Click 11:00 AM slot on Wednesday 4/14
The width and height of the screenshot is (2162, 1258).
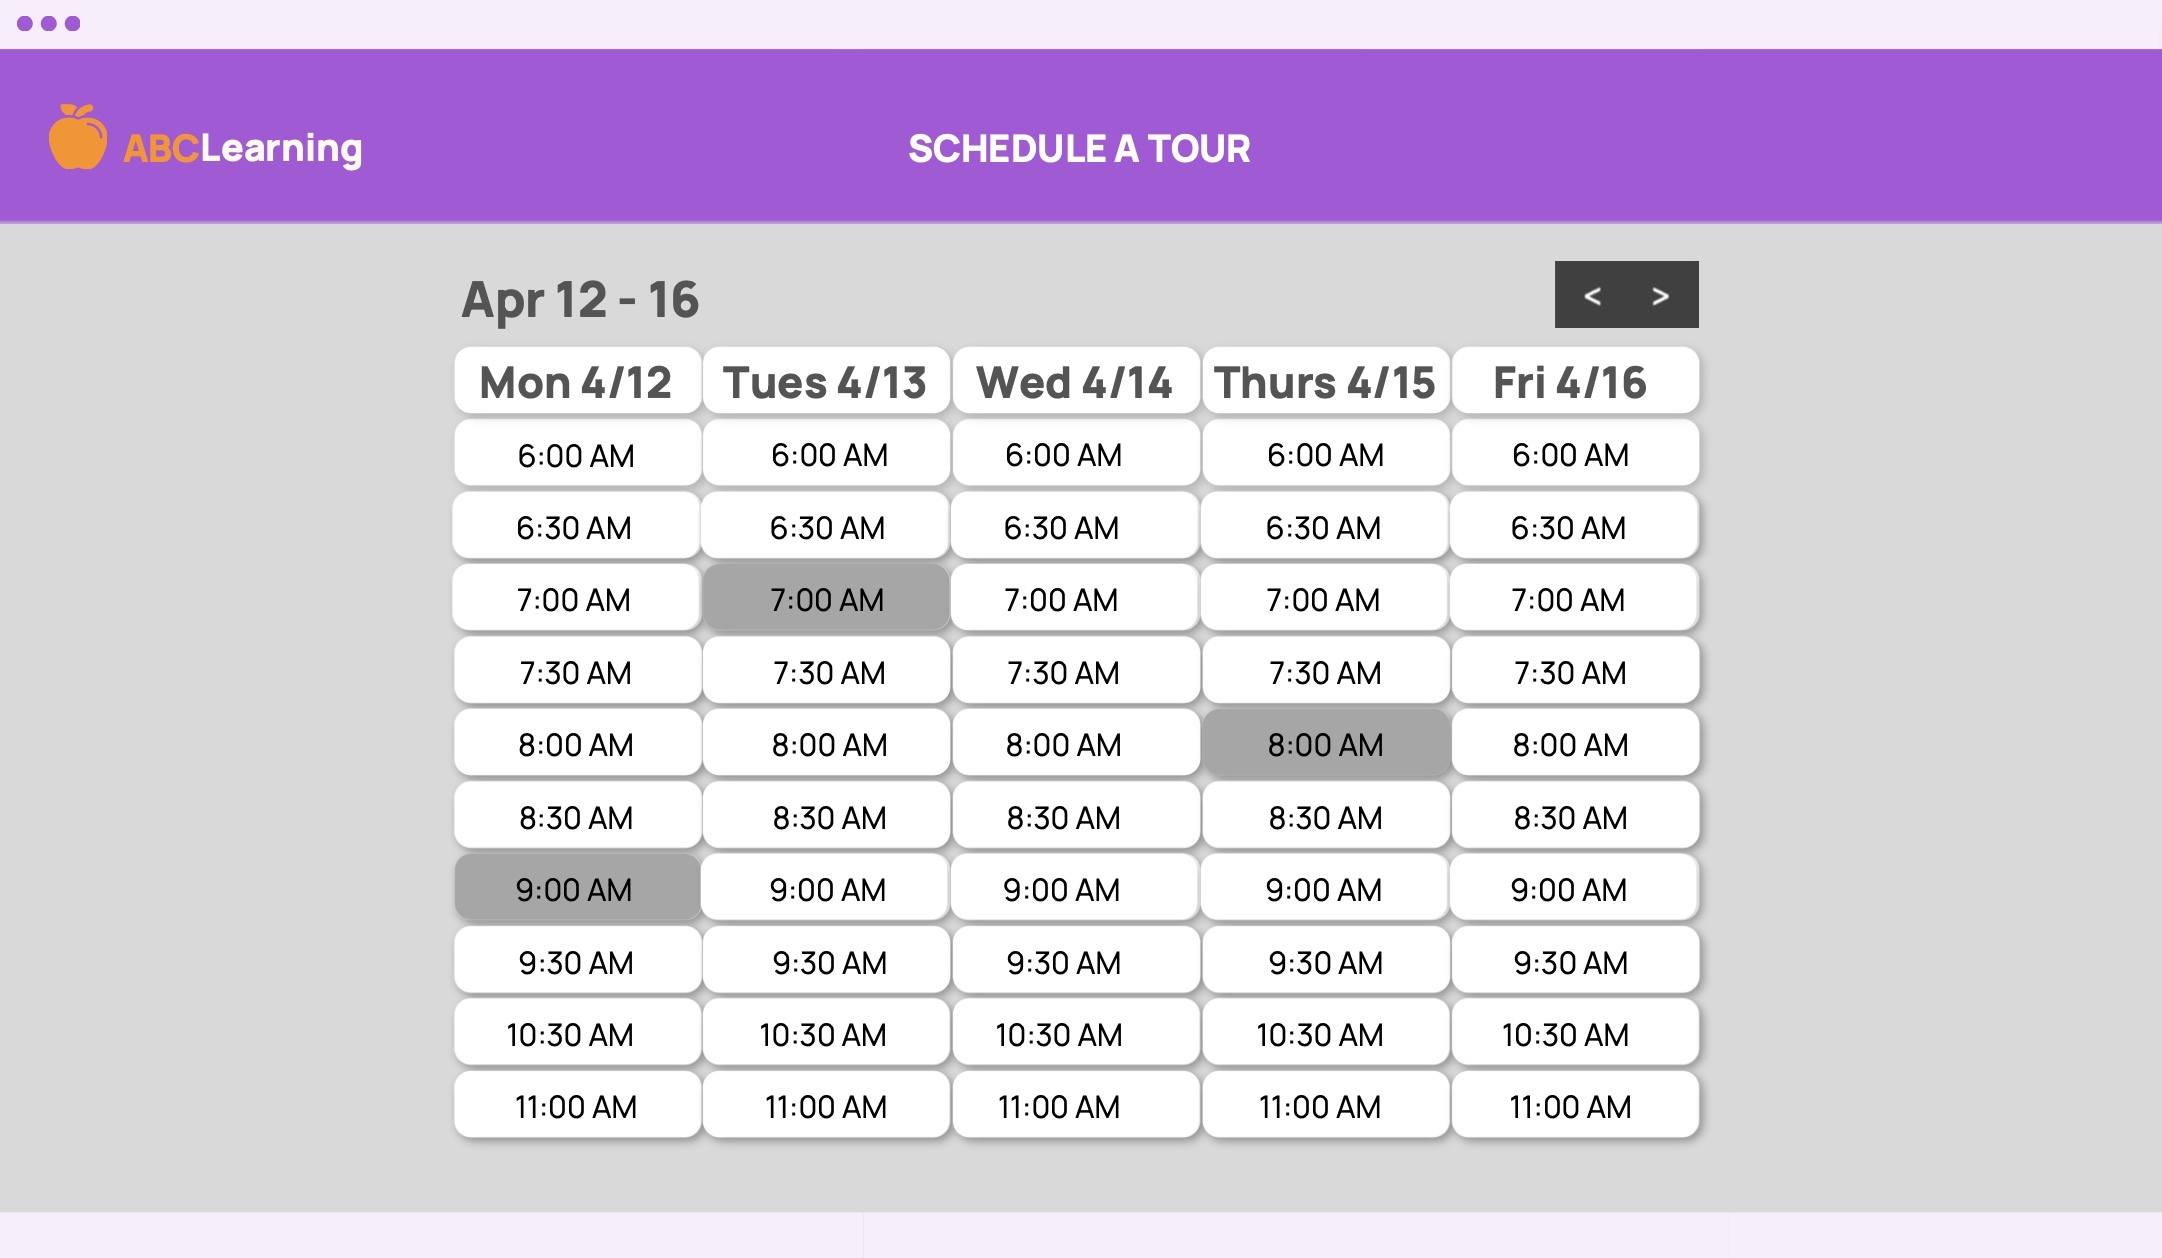1074,1105
